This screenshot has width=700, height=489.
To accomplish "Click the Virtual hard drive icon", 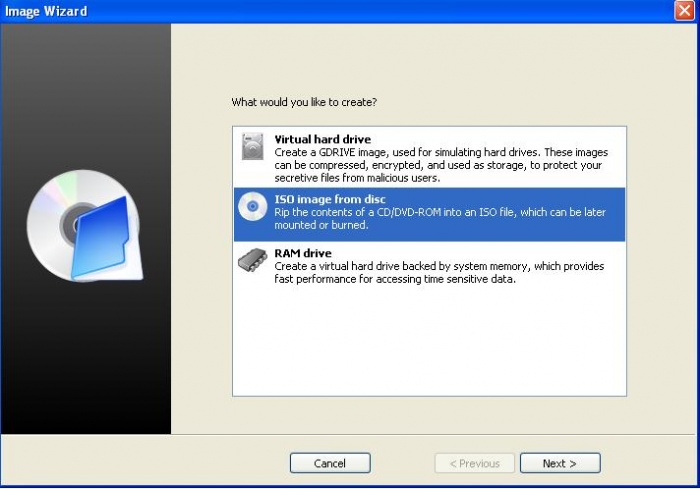I will 253,146.
